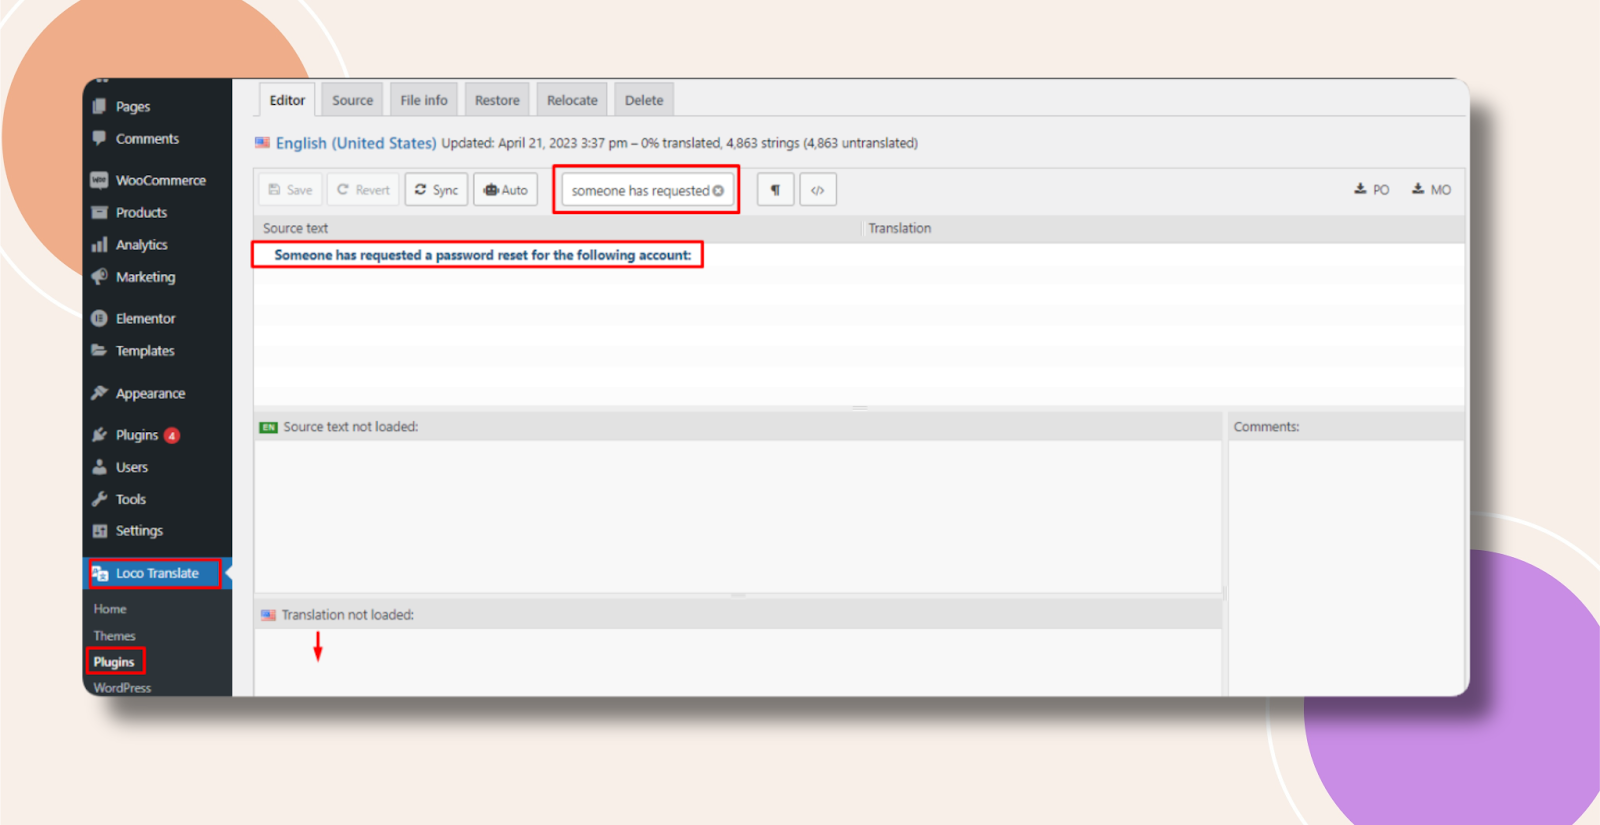
Task: Open Loco Translate Themes submenu
Action: point(114,636)
